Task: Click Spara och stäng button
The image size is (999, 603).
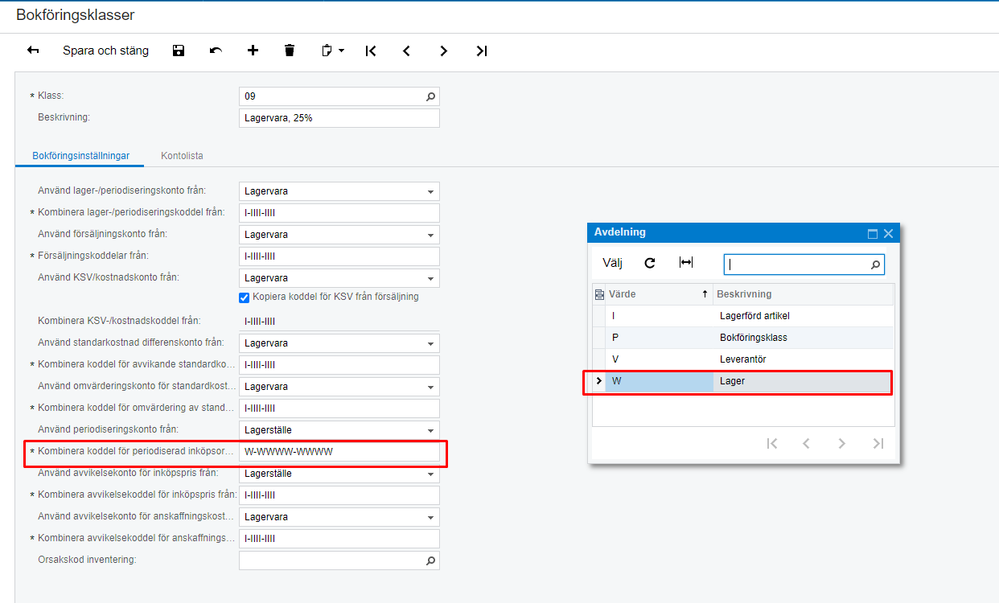Action: click(x=105, y=51)
